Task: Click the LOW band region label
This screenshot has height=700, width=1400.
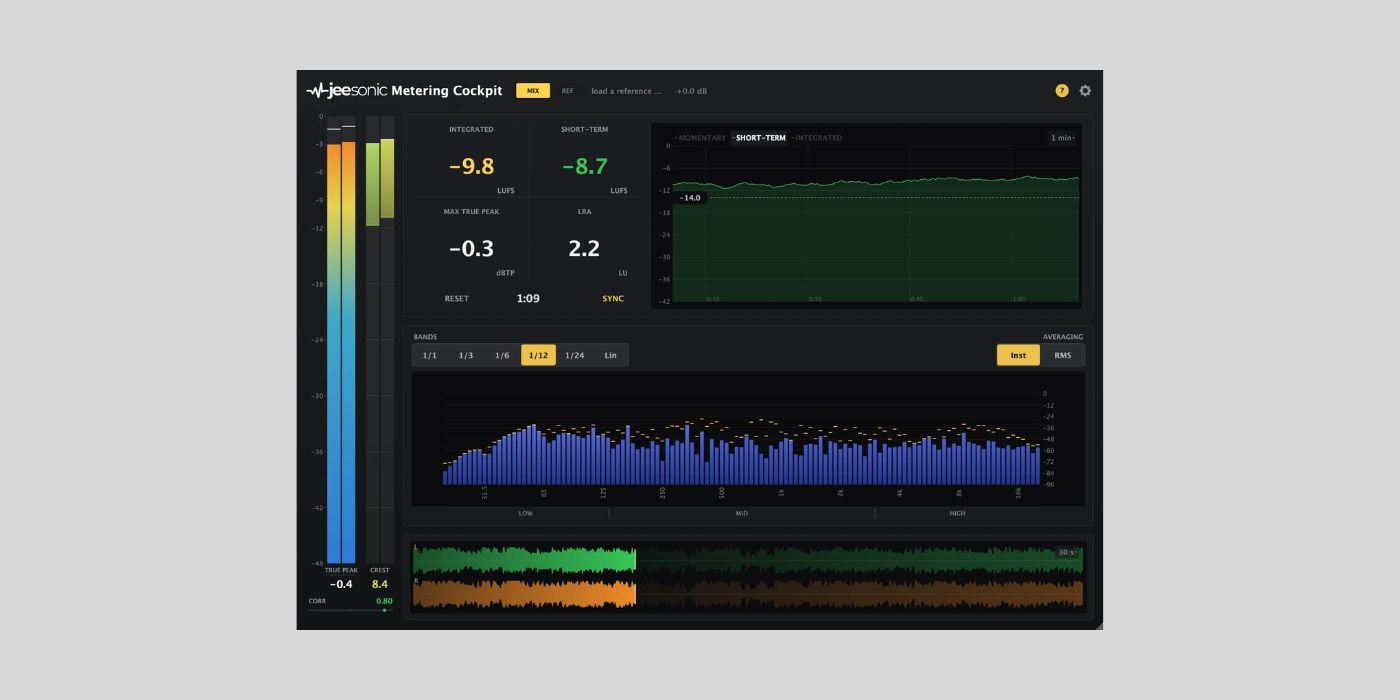Action: coord(526,513)
